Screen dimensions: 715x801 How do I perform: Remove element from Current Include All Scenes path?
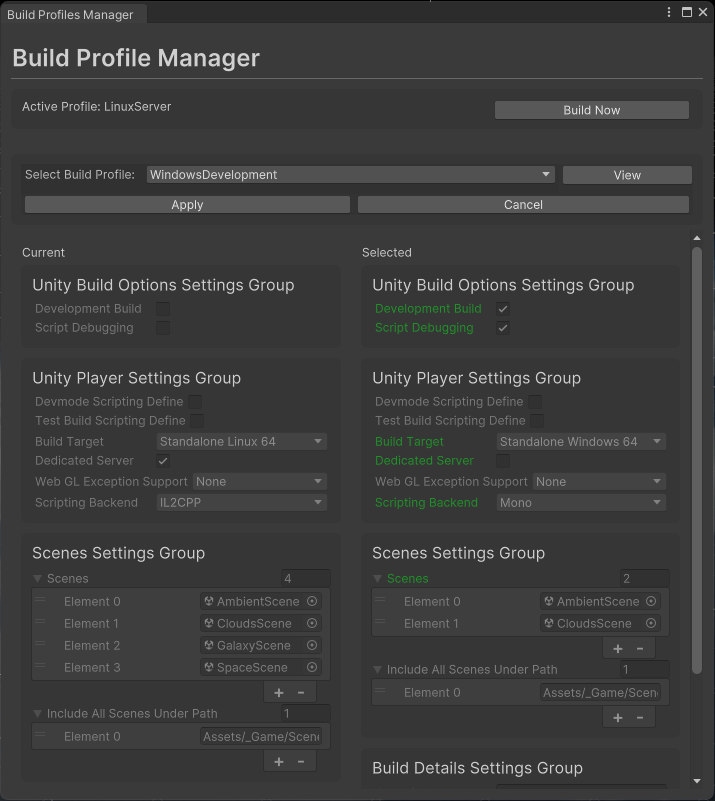point(301,761)
